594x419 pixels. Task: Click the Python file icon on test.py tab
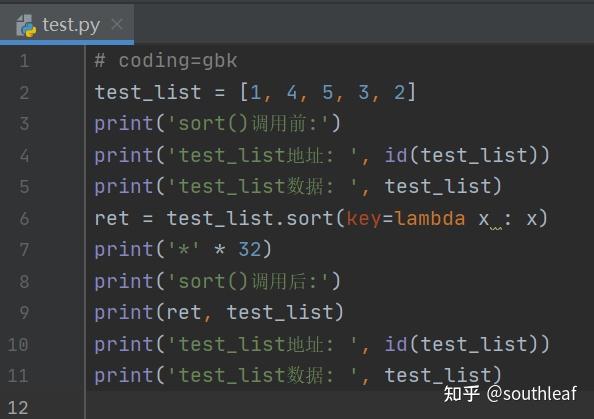pyautogui.click(x=26, y=26)
